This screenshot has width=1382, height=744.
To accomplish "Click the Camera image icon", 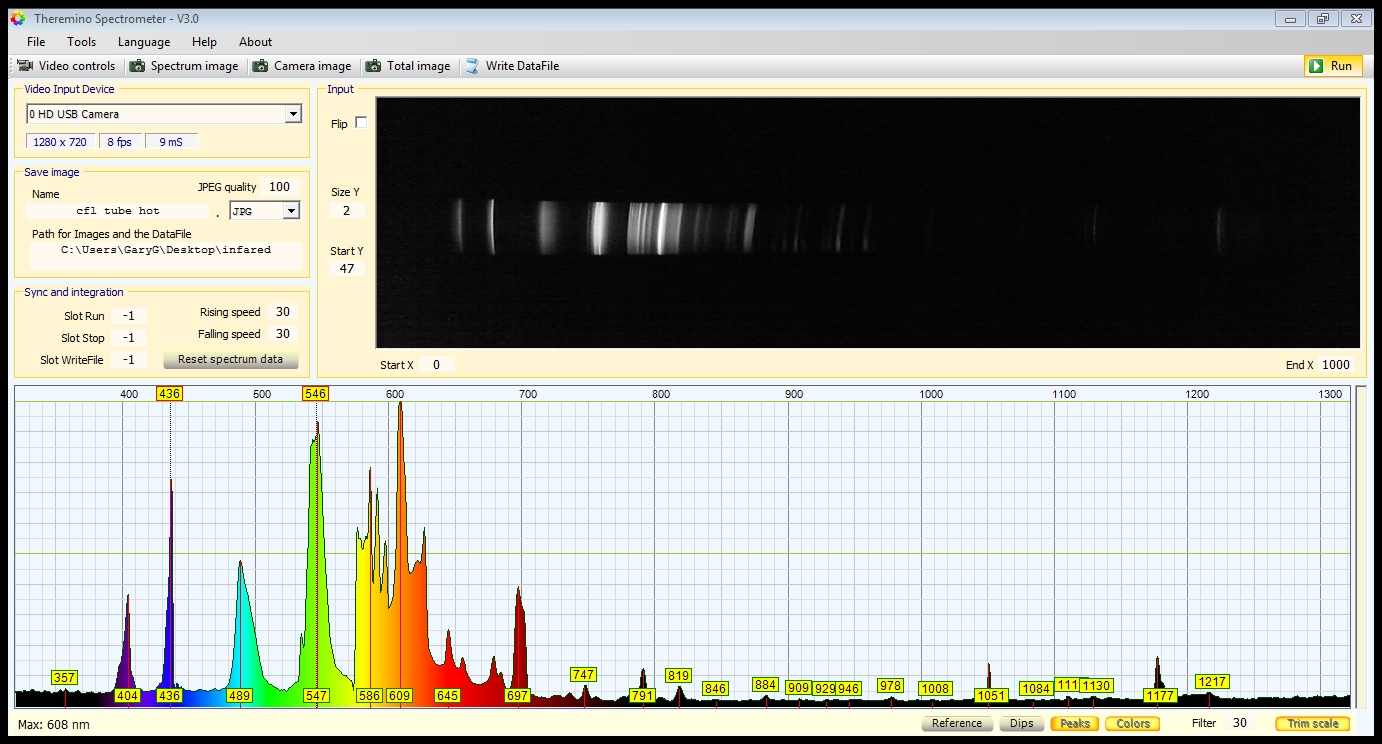I will click(260, 66).
